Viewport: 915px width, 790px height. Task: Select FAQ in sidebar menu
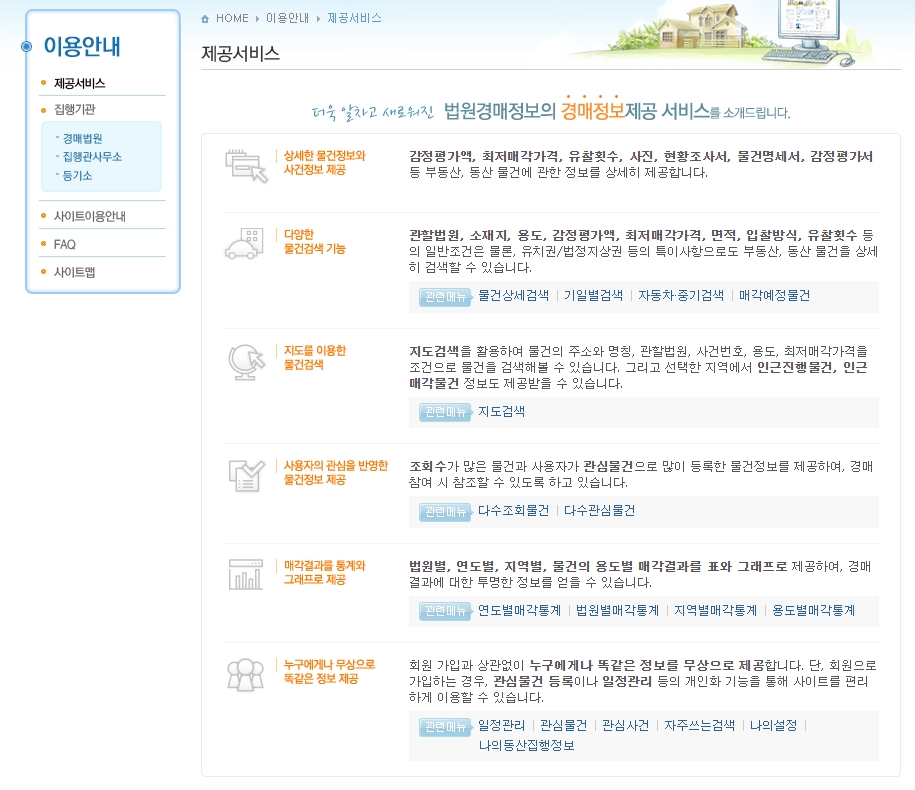click(x=65, y=244)
